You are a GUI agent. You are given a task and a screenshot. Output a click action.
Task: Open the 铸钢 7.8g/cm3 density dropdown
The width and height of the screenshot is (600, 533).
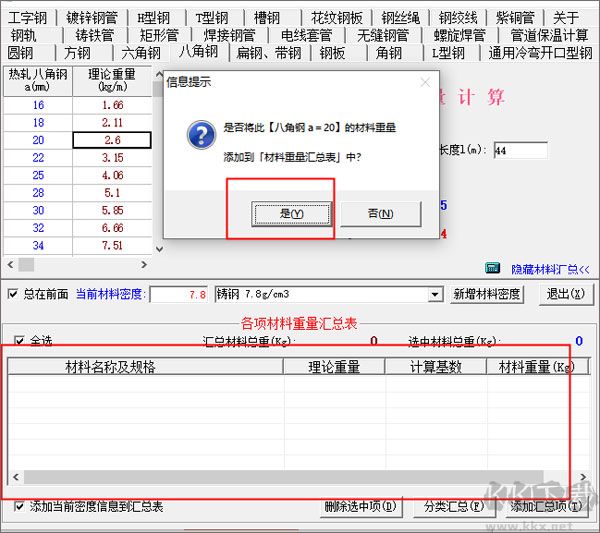click(x=435, y=294)
